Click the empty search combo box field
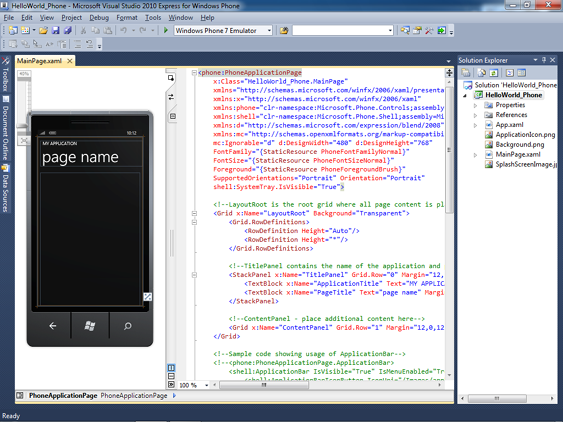This screenshot has height=422, width=563. point(343,31)
